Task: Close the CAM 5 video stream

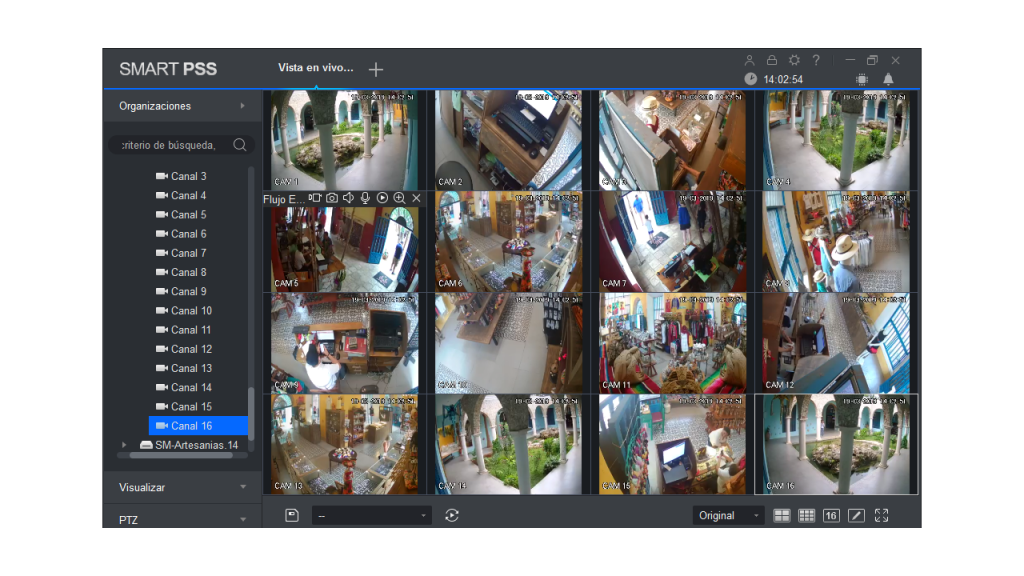Action: coord(416,198)
